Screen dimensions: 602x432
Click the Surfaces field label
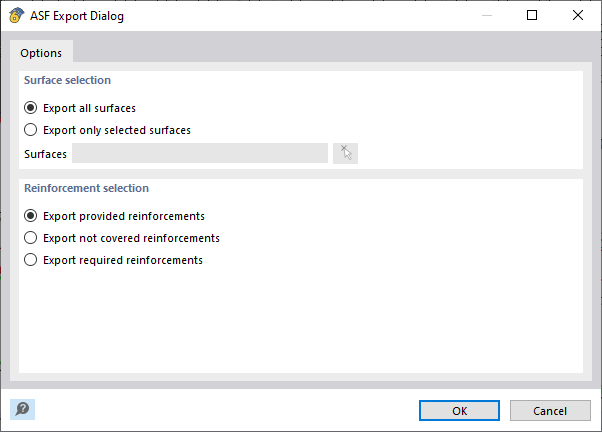tap(45, 154)
